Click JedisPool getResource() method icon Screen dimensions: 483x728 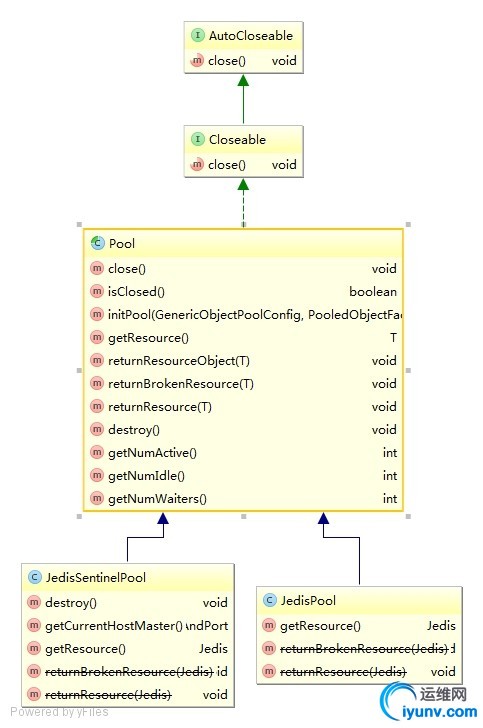click(269, 625)
